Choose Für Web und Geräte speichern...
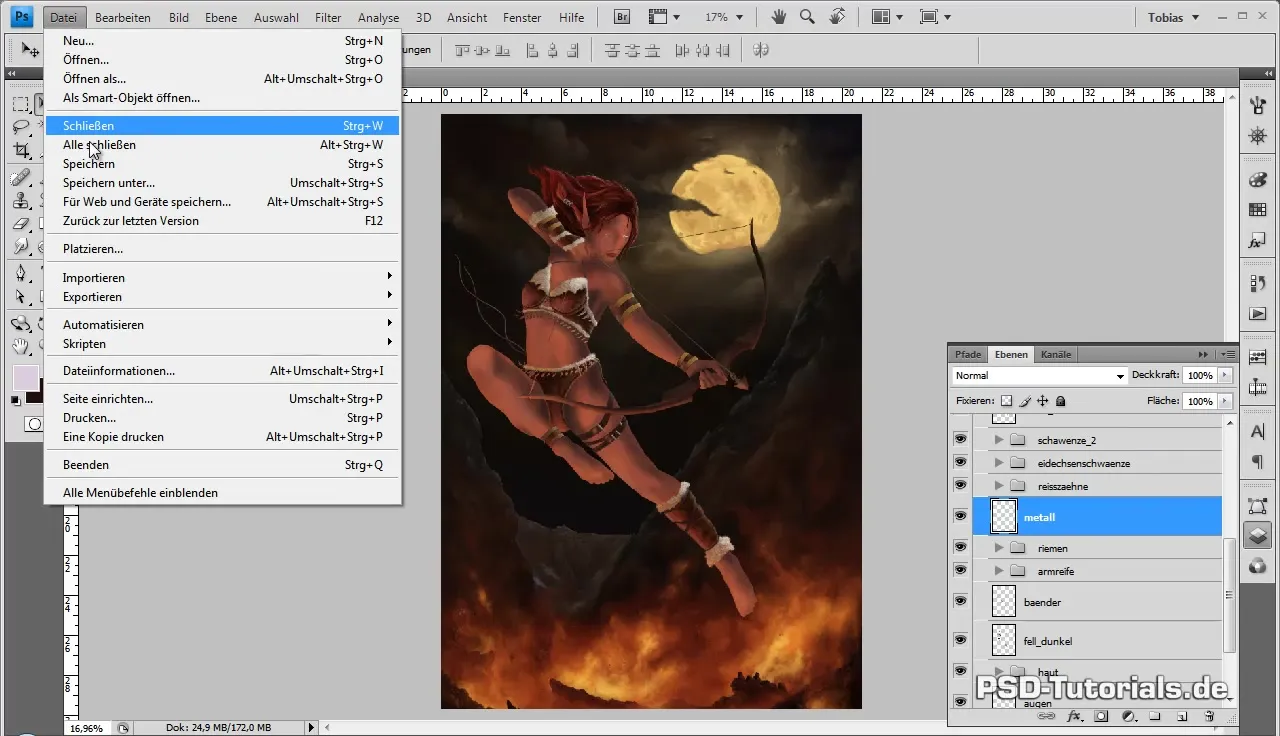1280x736 pixels. [222, 202]
